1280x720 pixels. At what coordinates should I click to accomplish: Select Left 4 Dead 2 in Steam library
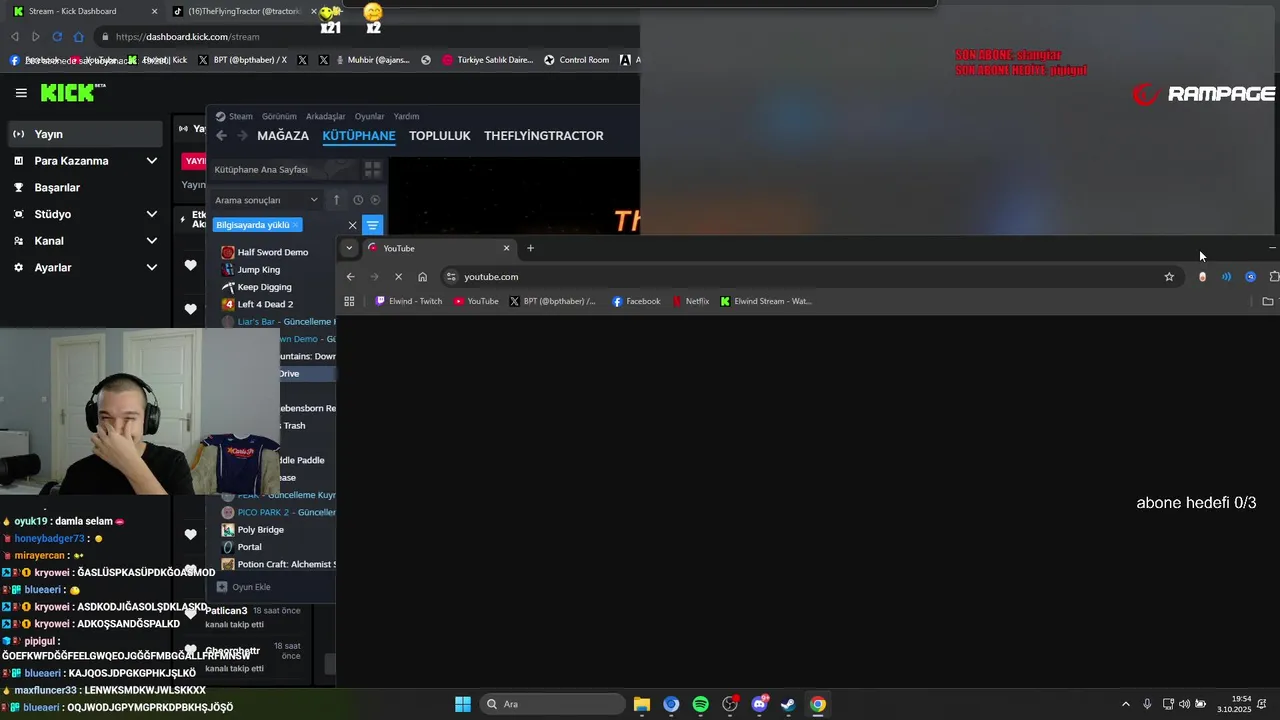pos(265,304)
